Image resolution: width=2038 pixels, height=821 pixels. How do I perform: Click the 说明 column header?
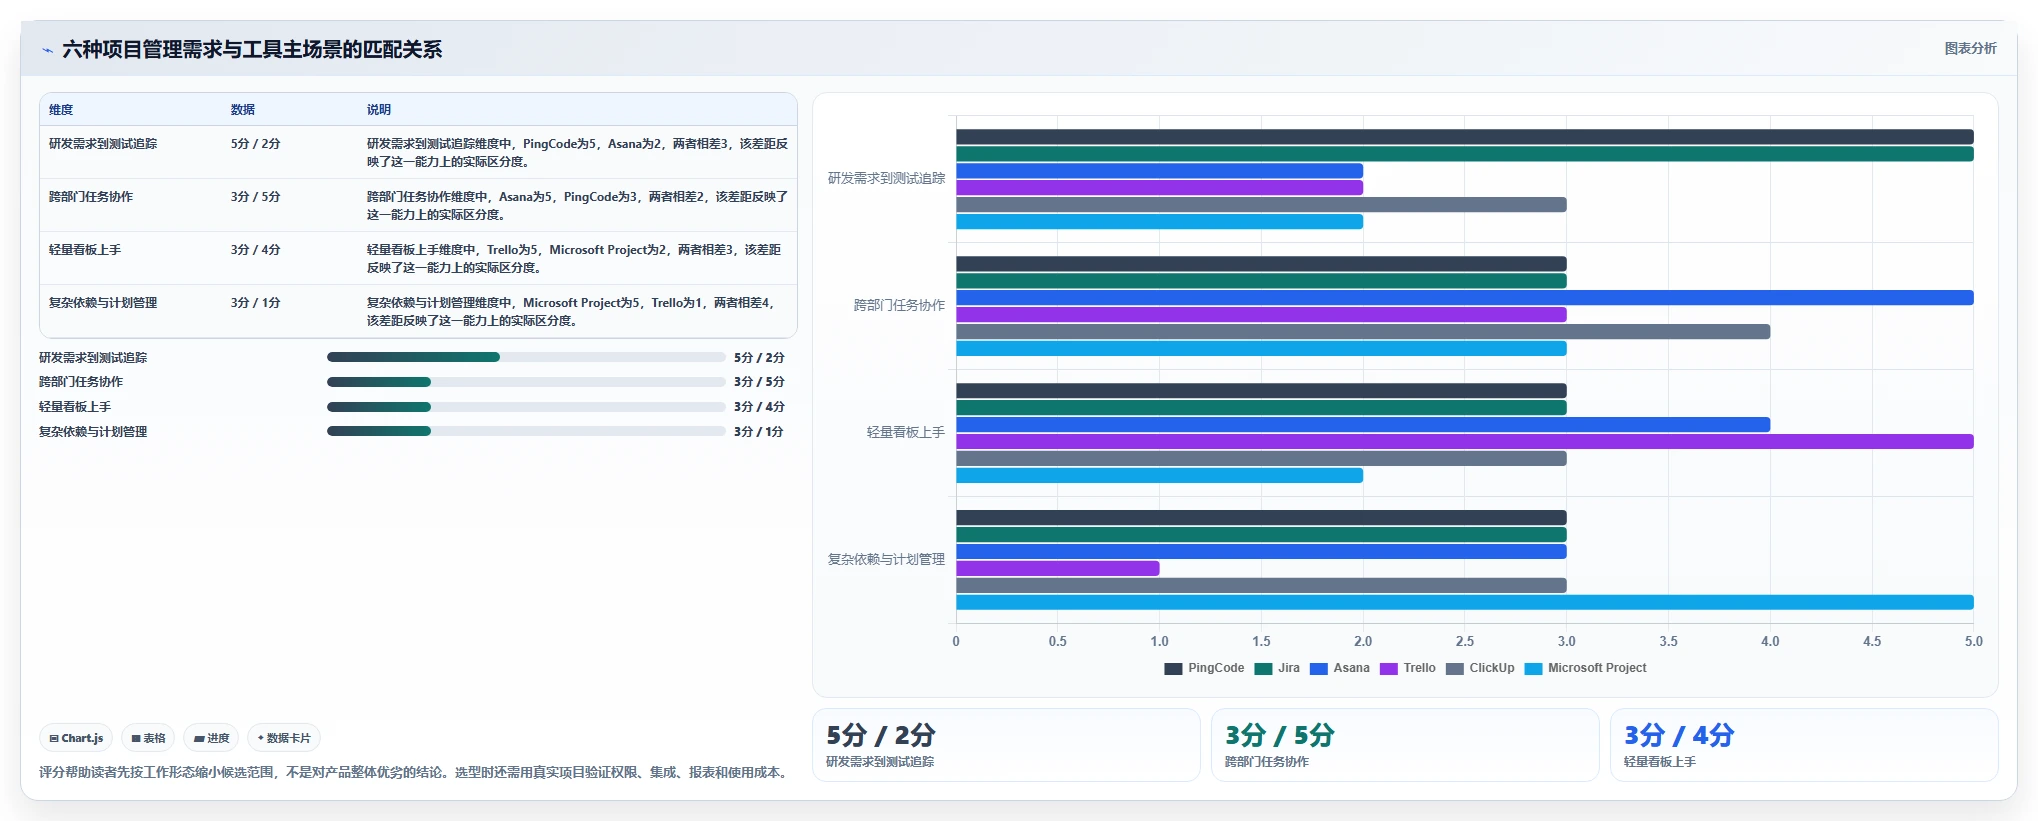click(379, 110)
